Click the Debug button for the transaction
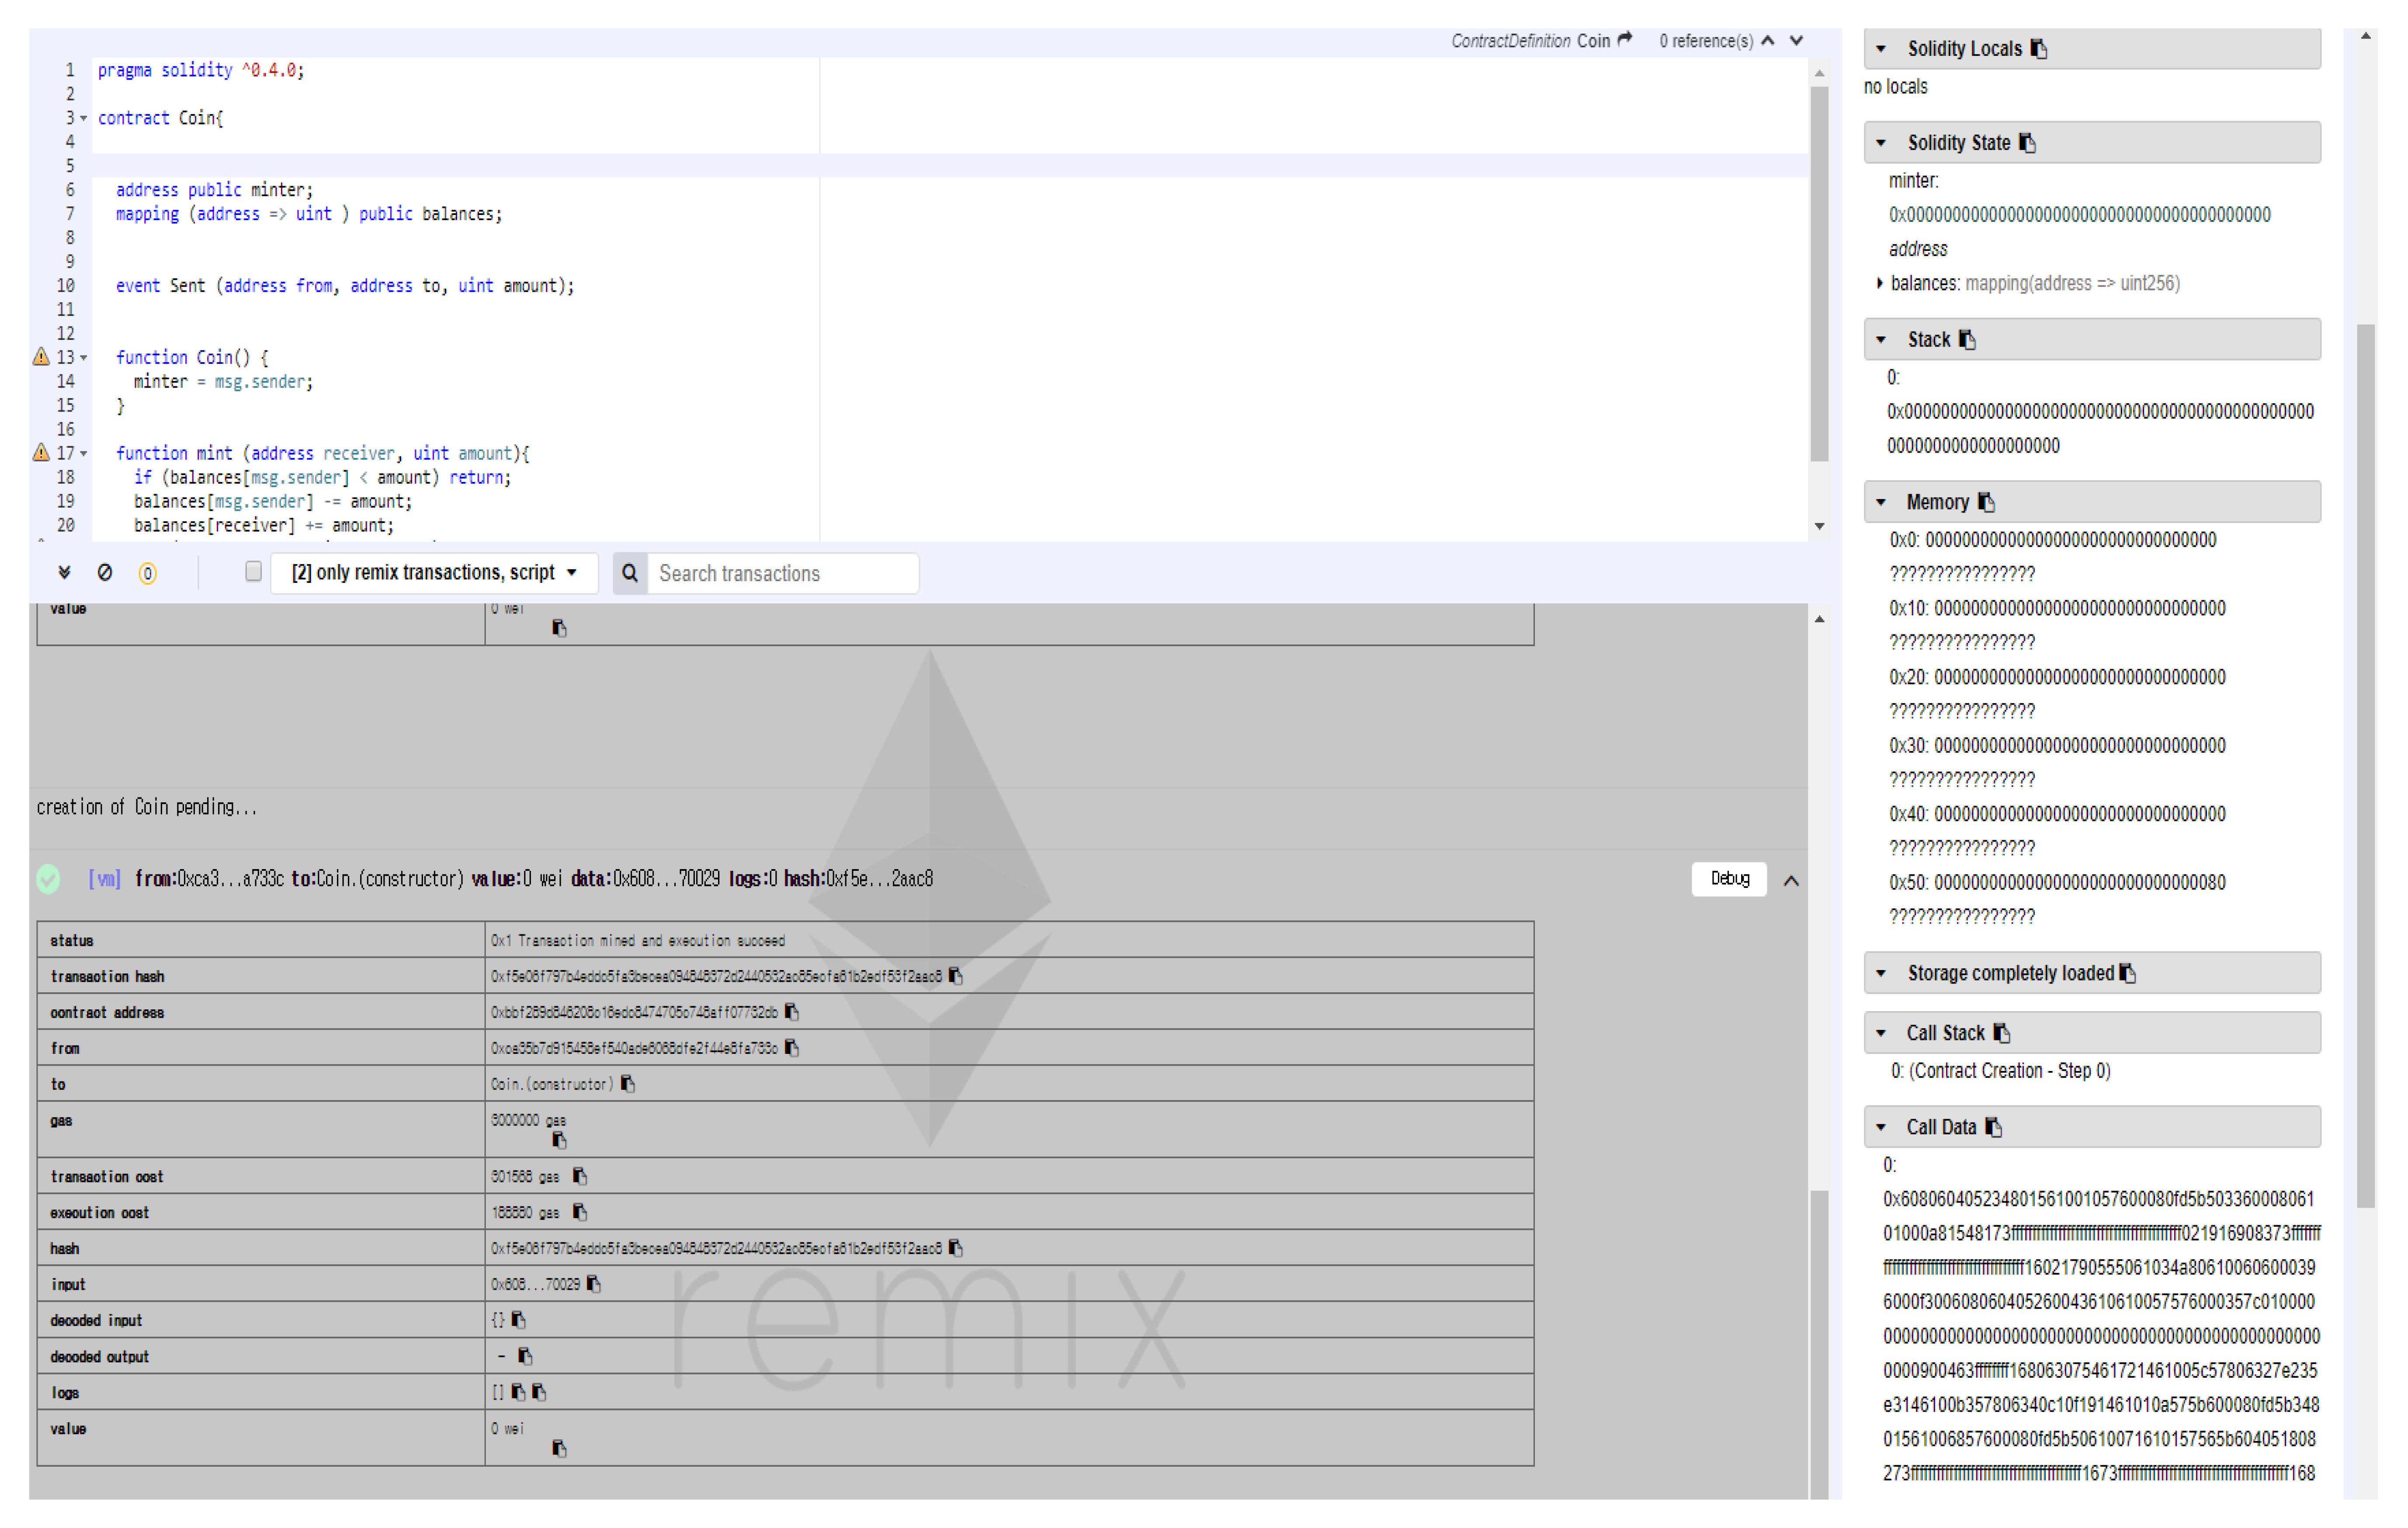The image size is (2408, 1528). [1729, 879]
